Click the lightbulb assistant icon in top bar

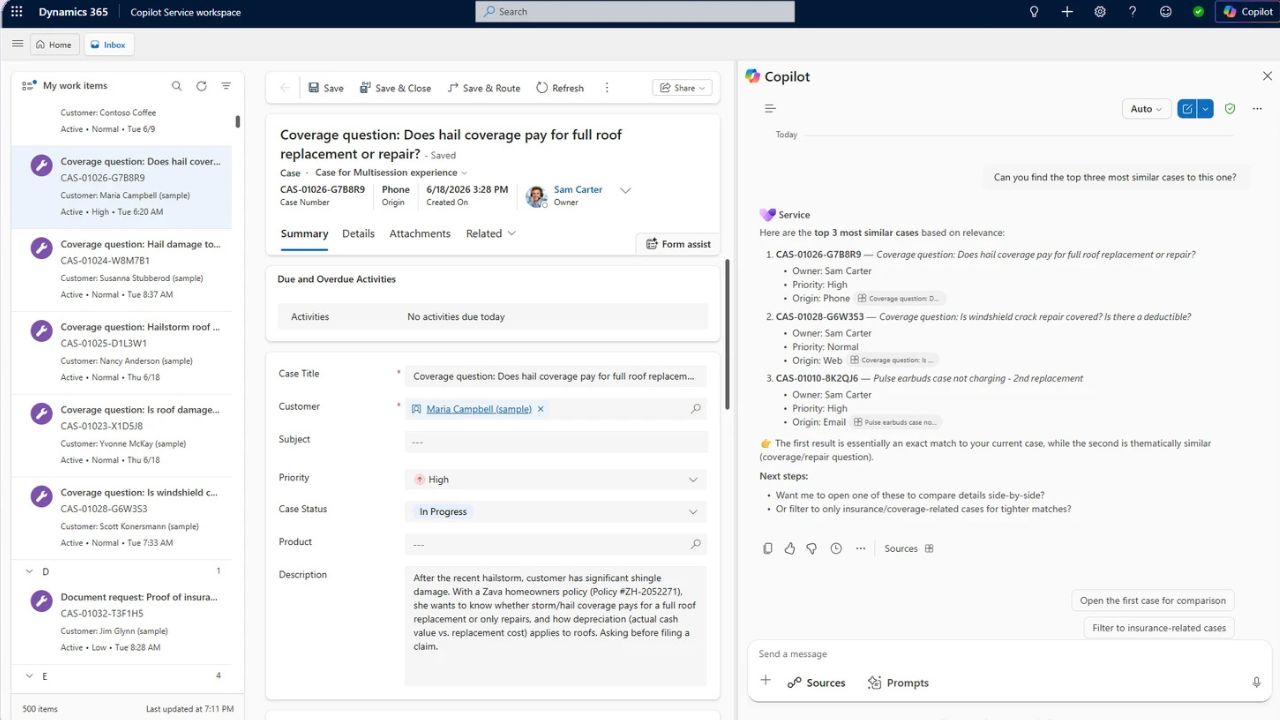click(x=1034, y=12)
